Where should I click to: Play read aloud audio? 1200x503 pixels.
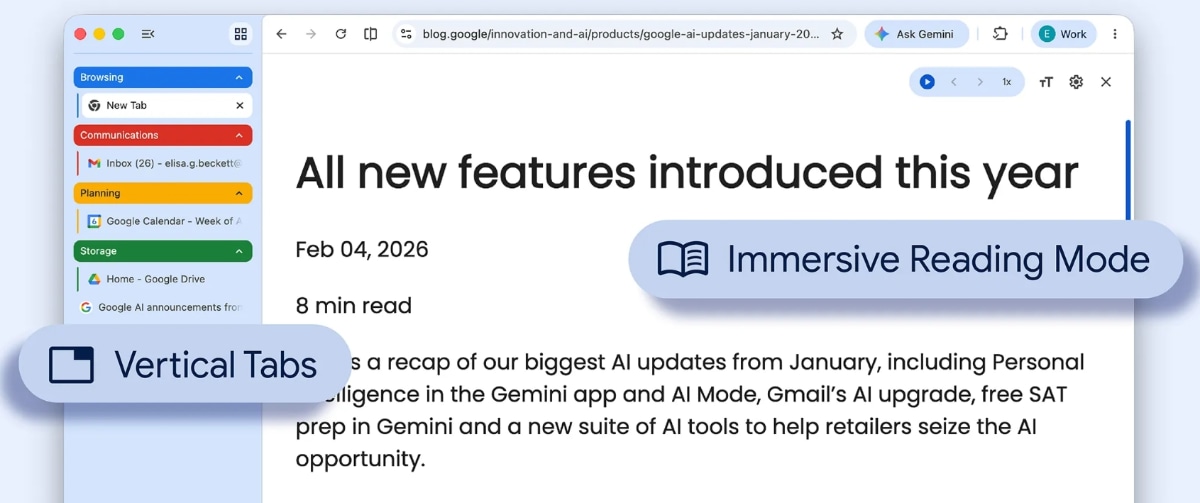pyautogui.click(x=927, y=82)
